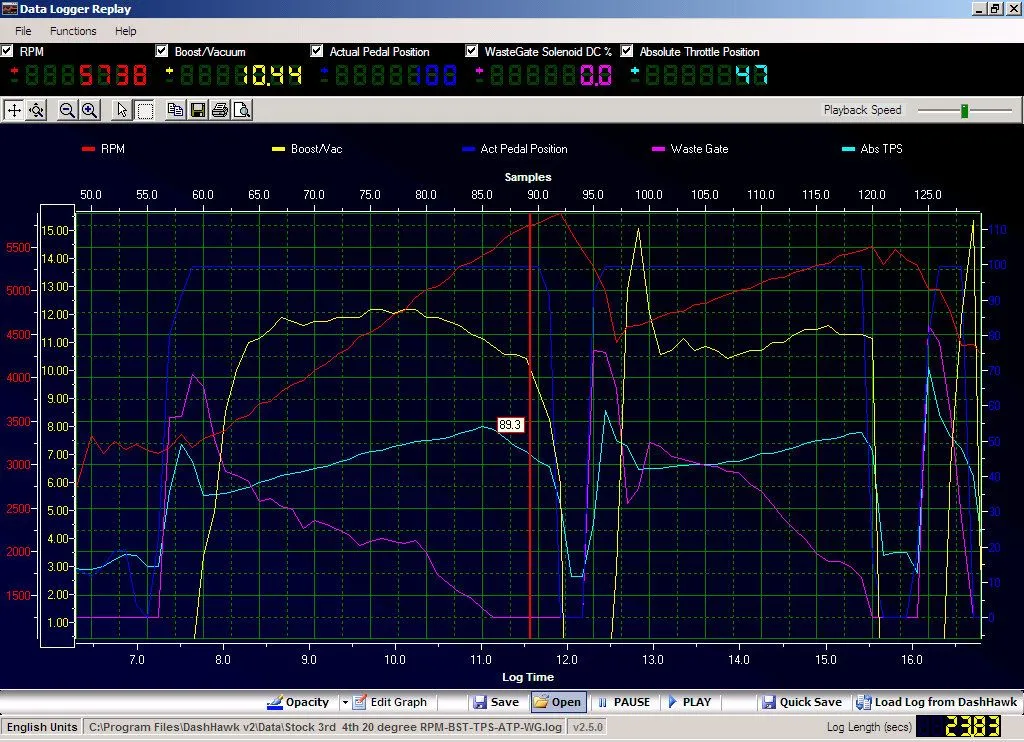1024x742 pixels.
Task: Copy the graph with the copy icon
Action: click(x=176, y=111)
